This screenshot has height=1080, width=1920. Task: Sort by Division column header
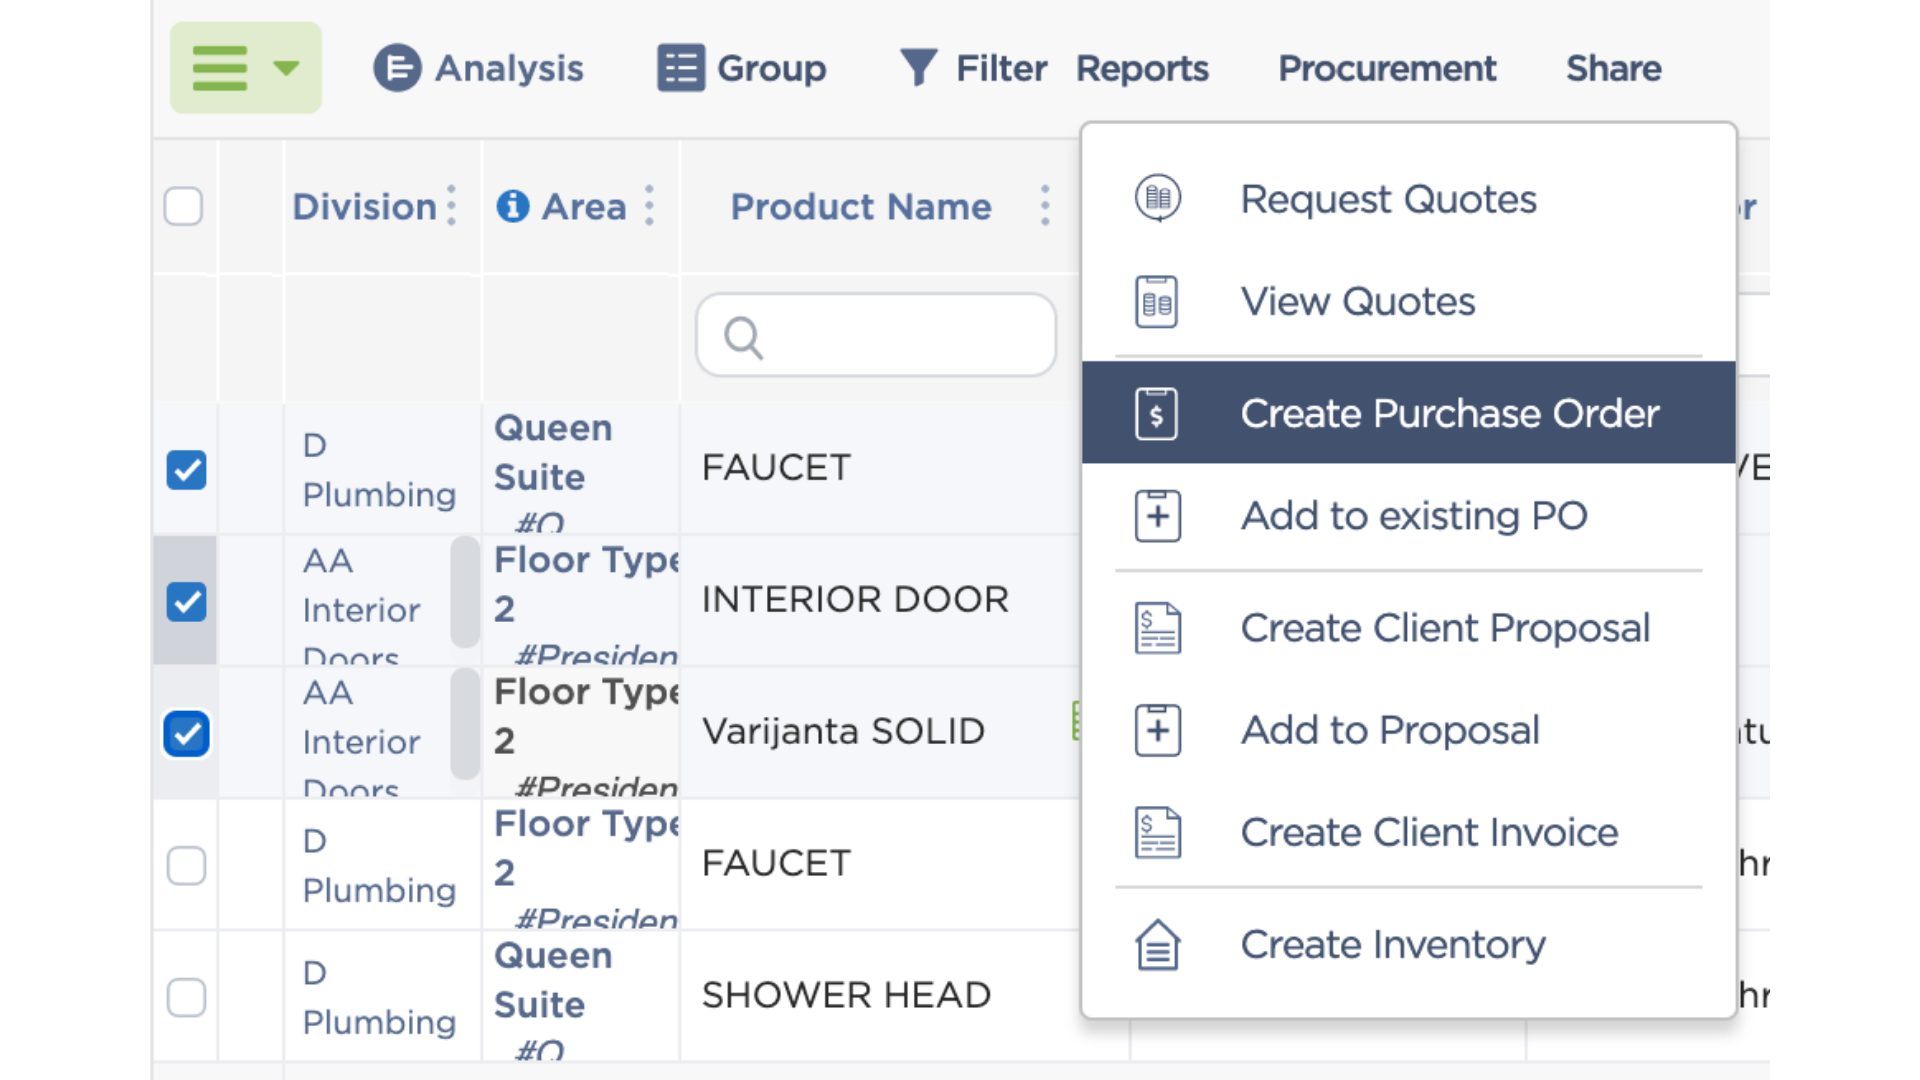click(364, 206)
